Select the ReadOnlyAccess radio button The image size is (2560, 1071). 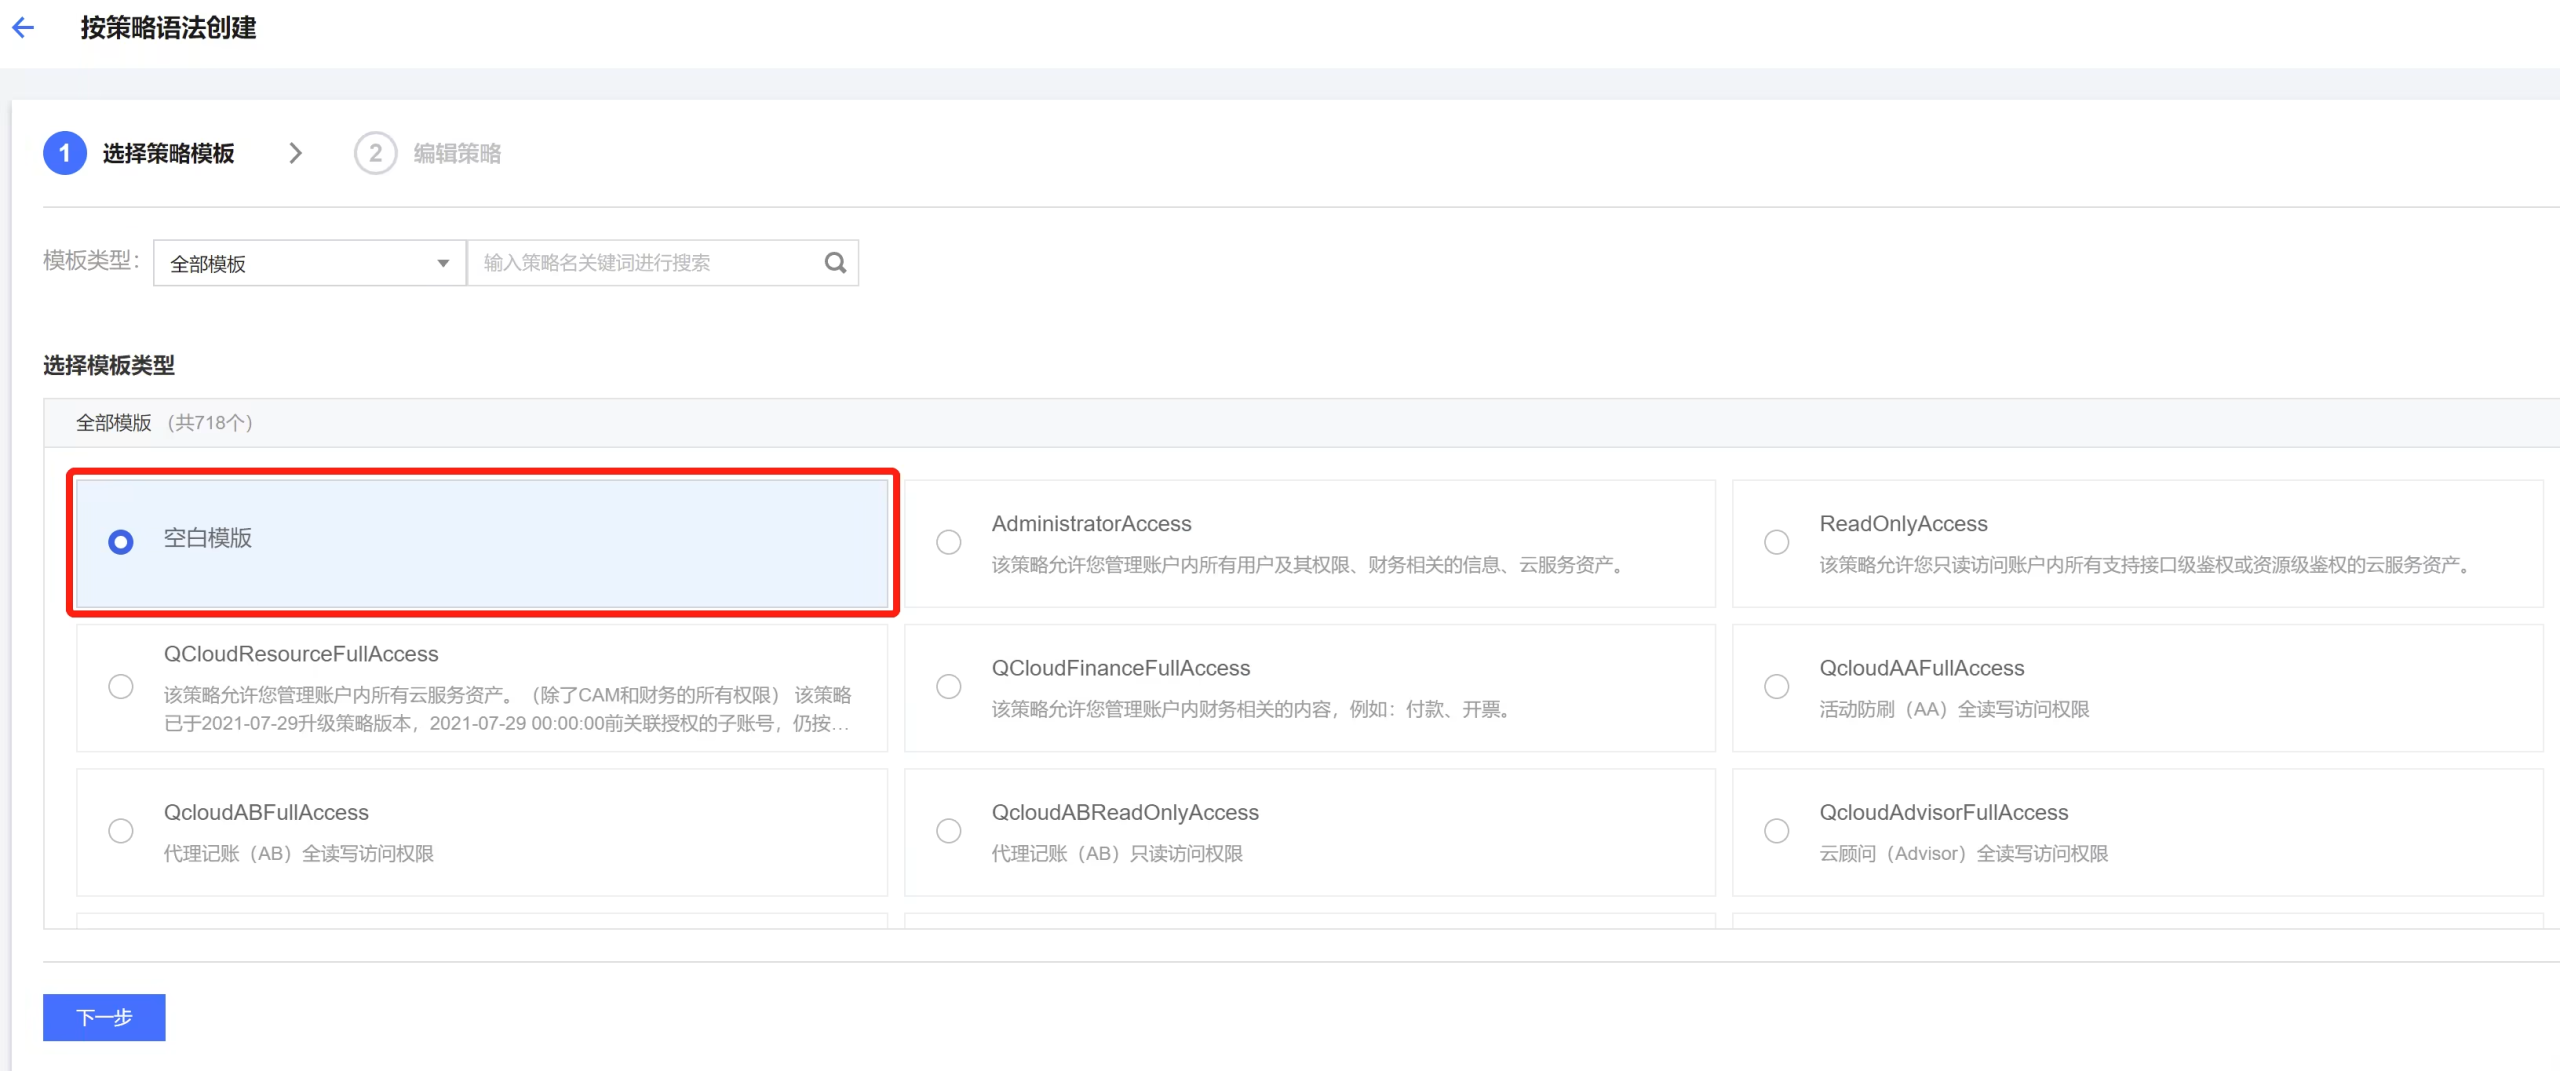pyautogui.click(x=1776, y=542)
